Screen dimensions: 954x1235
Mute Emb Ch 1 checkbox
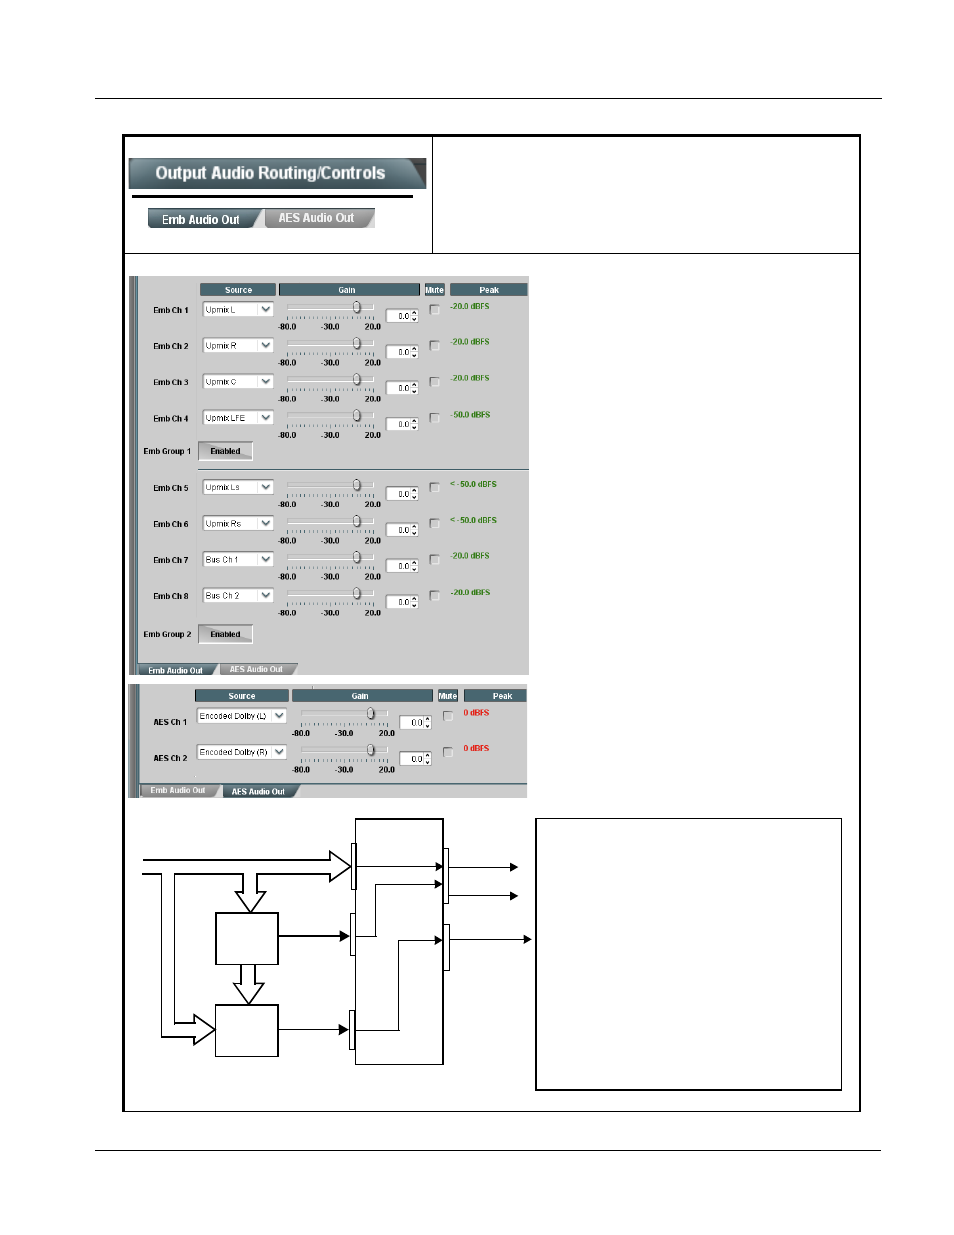[x=435, y=310]
